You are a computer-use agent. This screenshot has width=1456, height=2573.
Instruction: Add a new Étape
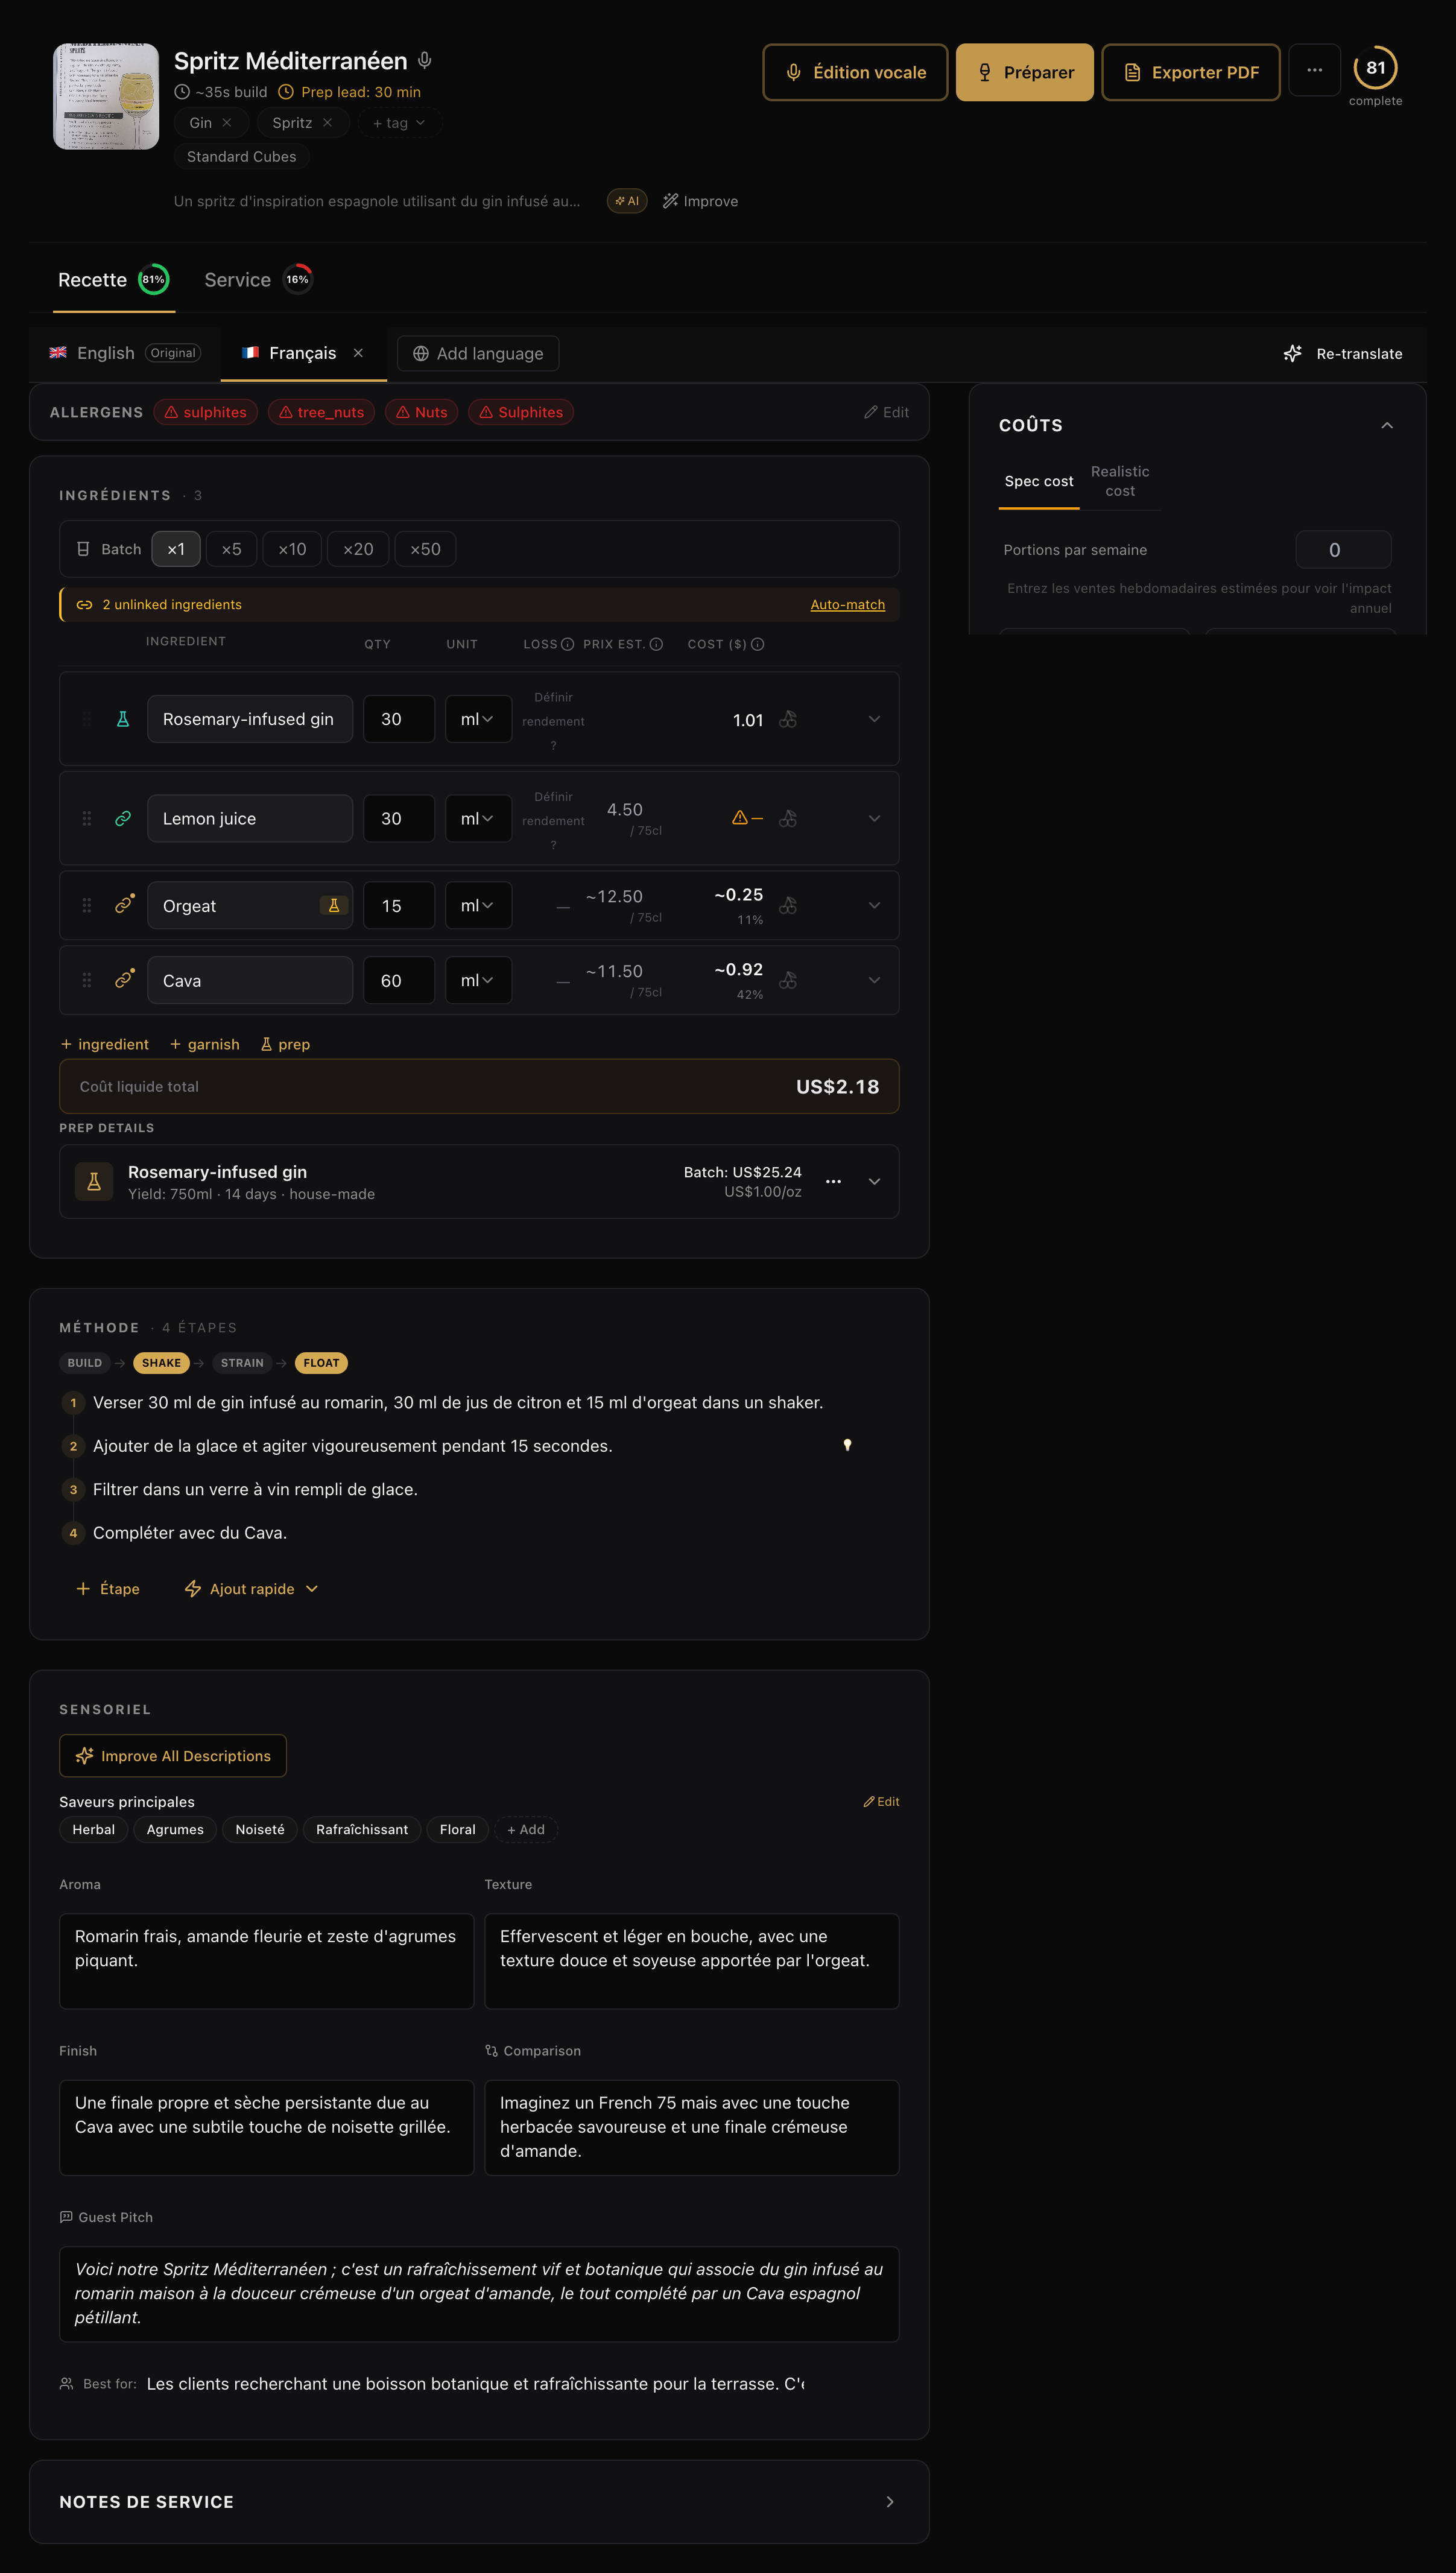[108, 1589]
